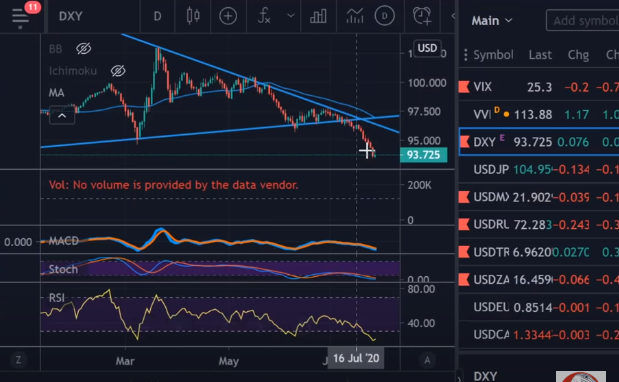Change the D daily interval
Viewport: 619px width, 382px height.
pos(157,16)
